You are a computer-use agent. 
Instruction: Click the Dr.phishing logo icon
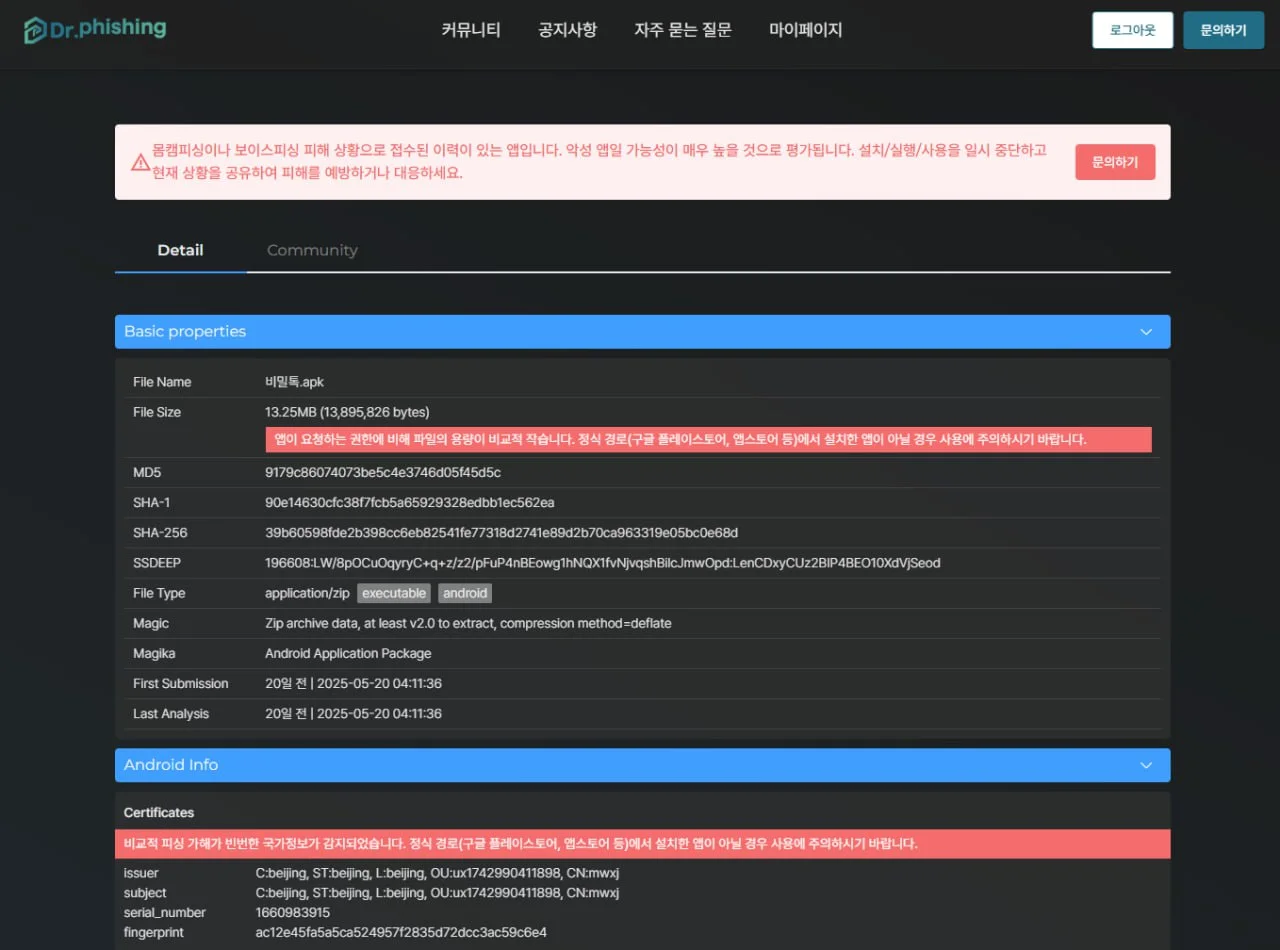pyautogui.click(x=36, y=30)
